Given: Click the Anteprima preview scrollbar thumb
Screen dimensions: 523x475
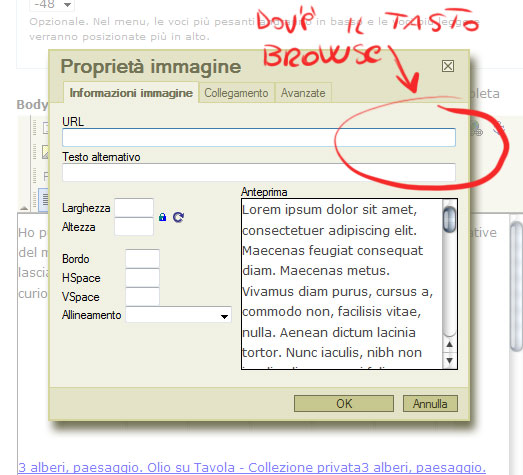Looking at the screenshot, I should click(449, 219).
